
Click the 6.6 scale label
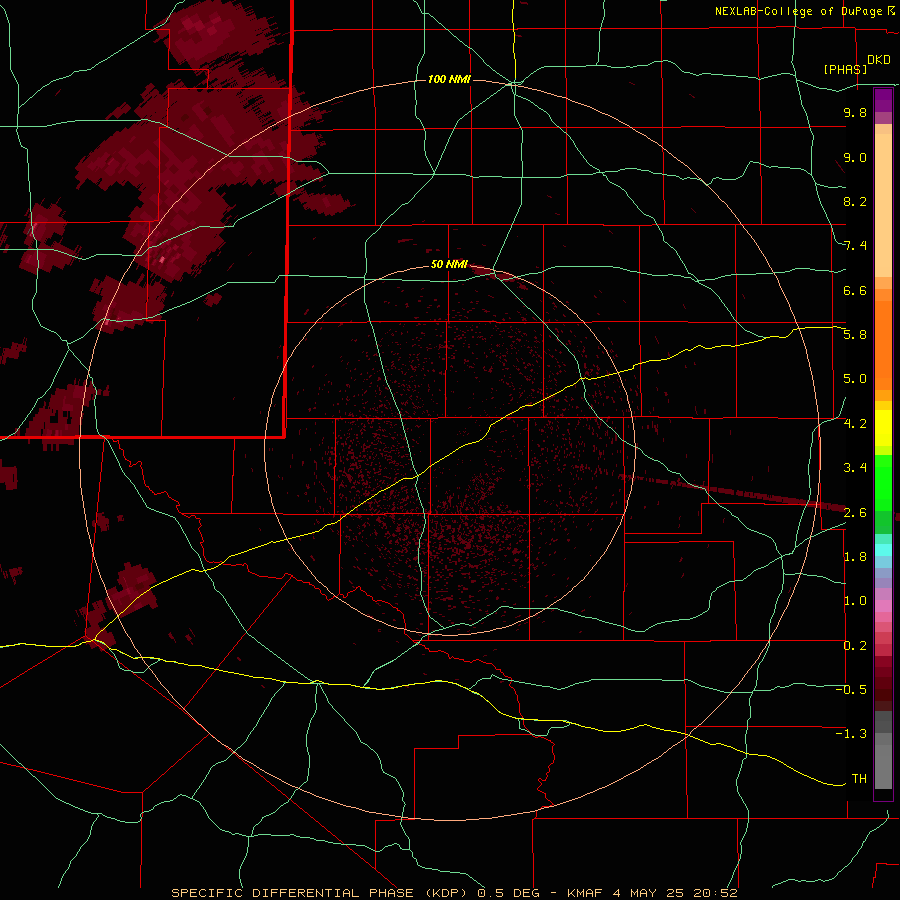click(855, 290)
